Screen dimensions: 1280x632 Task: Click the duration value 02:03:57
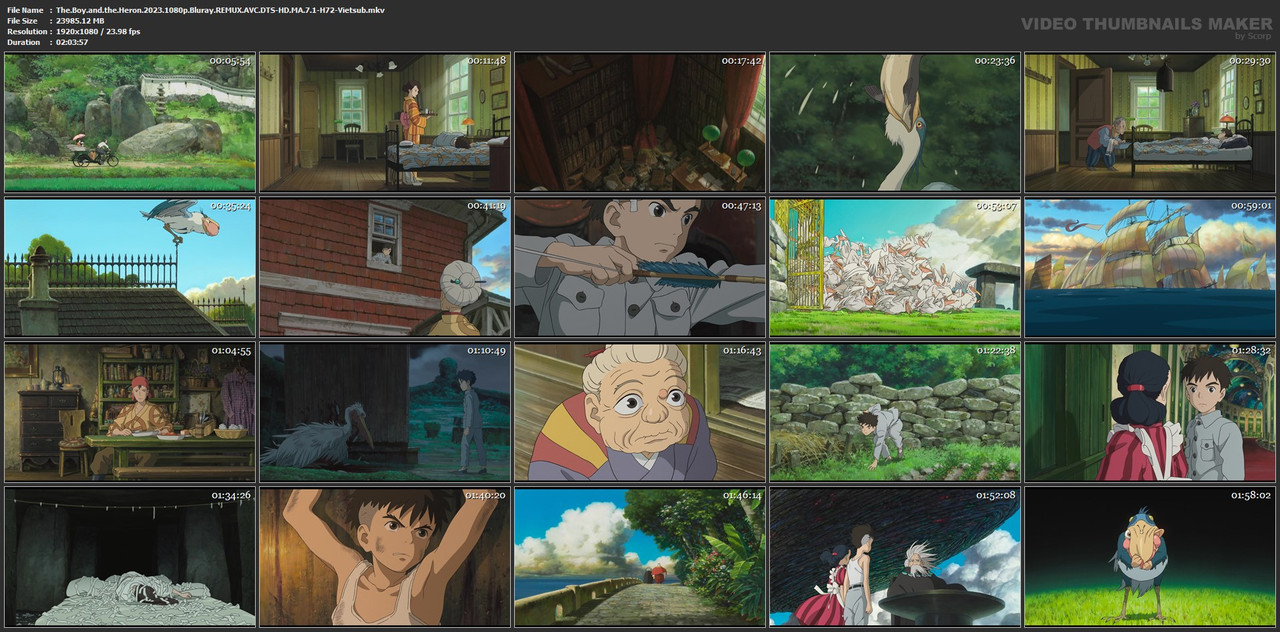click(74, 43)
